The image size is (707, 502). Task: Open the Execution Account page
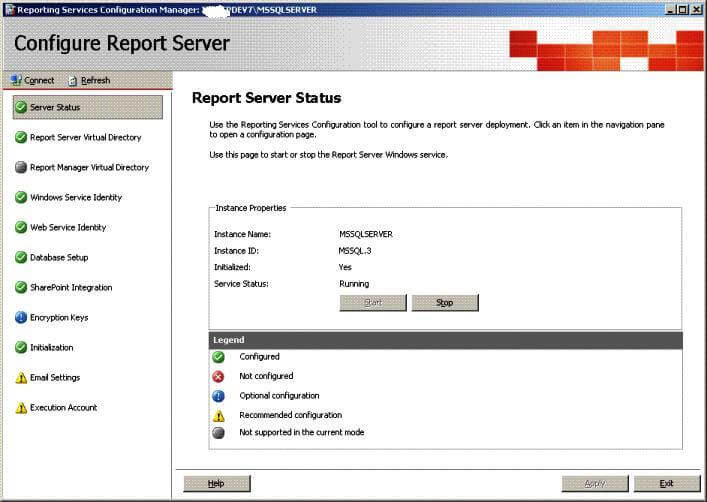click(x=64, y=408)
